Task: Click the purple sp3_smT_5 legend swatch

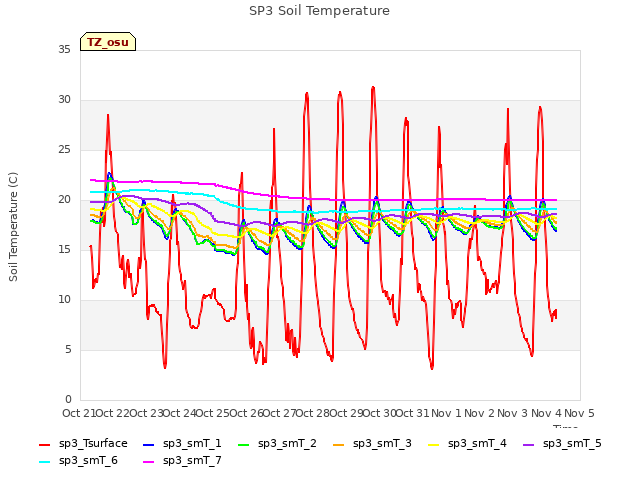Action: coord(529,444)
